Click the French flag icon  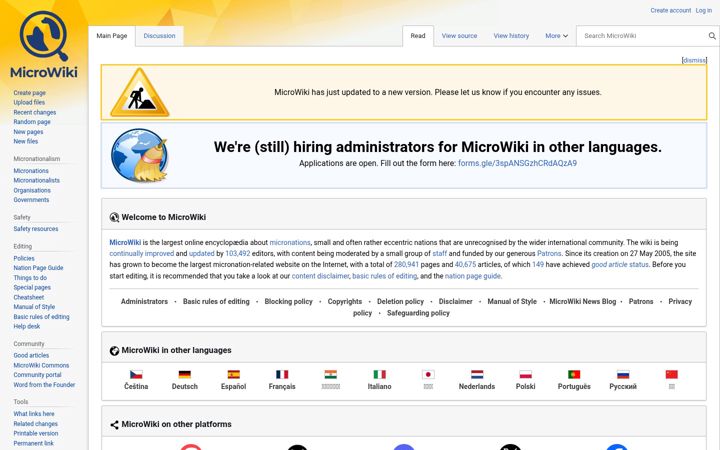click(282, 374)
